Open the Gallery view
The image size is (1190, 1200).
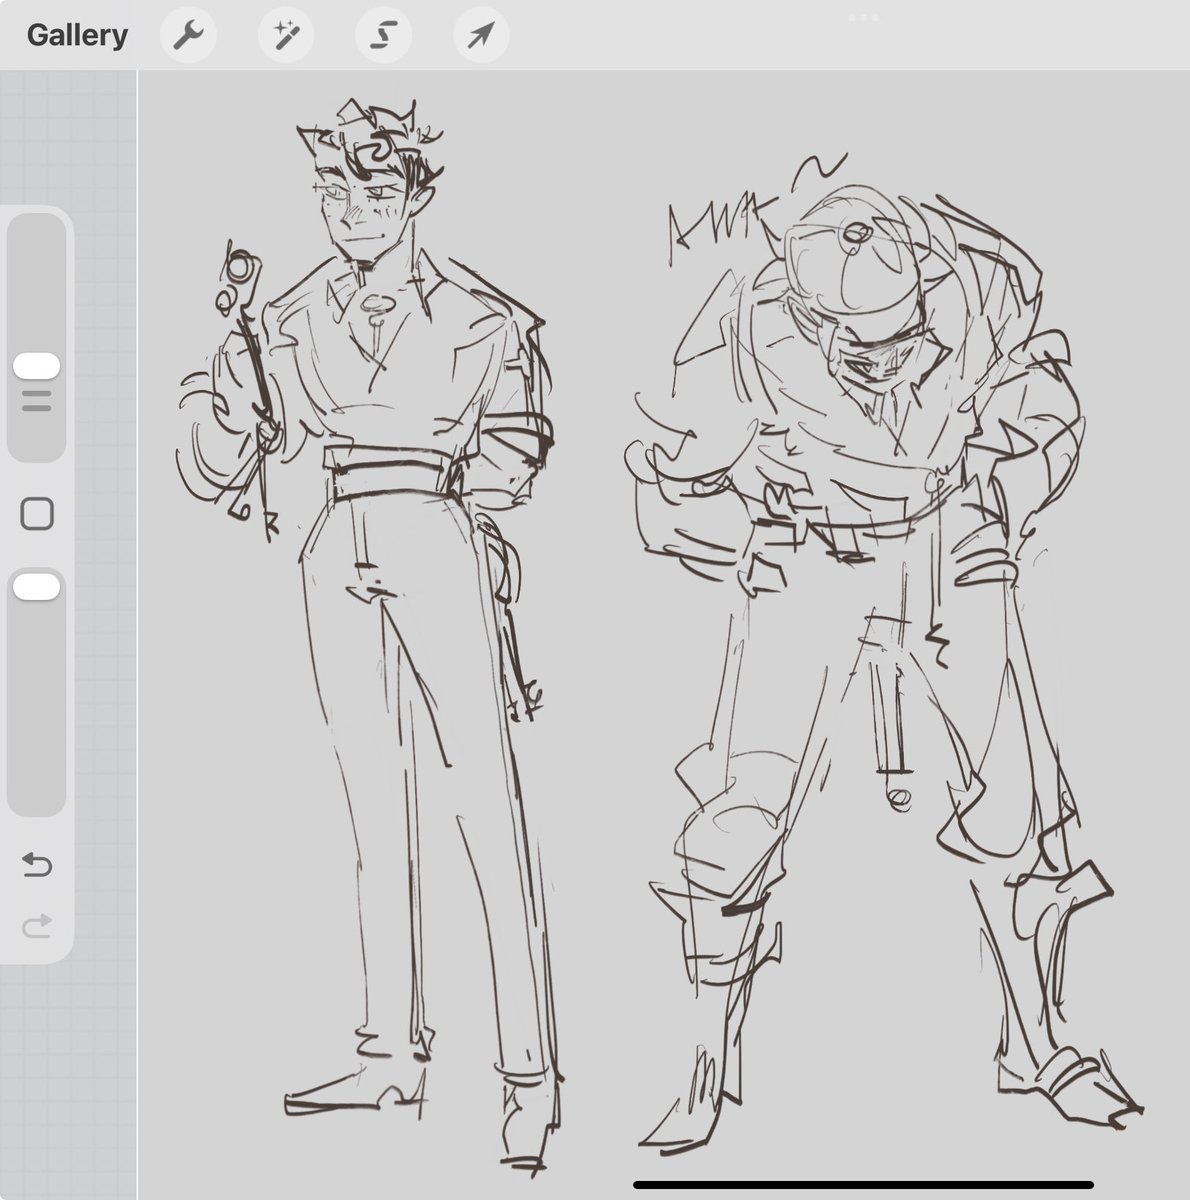(77, 35)
